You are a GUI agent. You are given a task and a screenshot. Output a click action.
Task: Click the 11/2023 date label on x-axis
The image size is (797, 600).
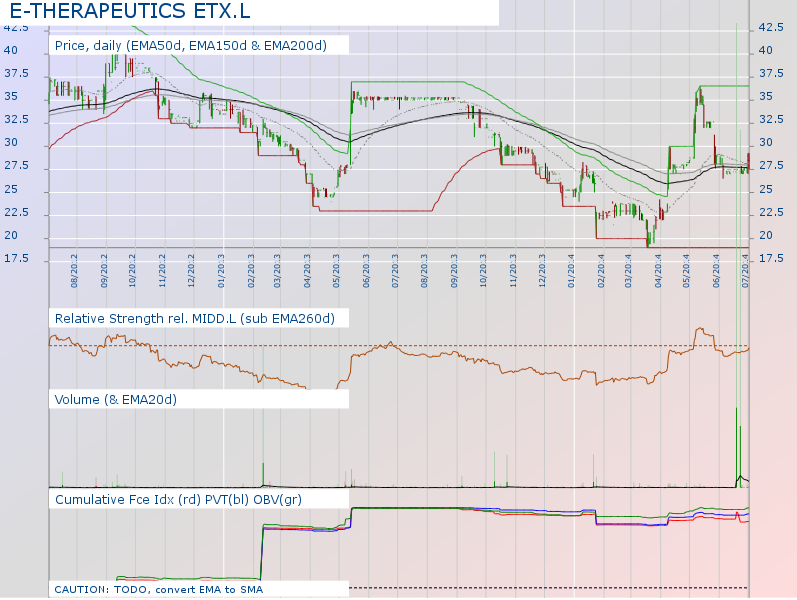pyautogui.click(x=513, y=271)
